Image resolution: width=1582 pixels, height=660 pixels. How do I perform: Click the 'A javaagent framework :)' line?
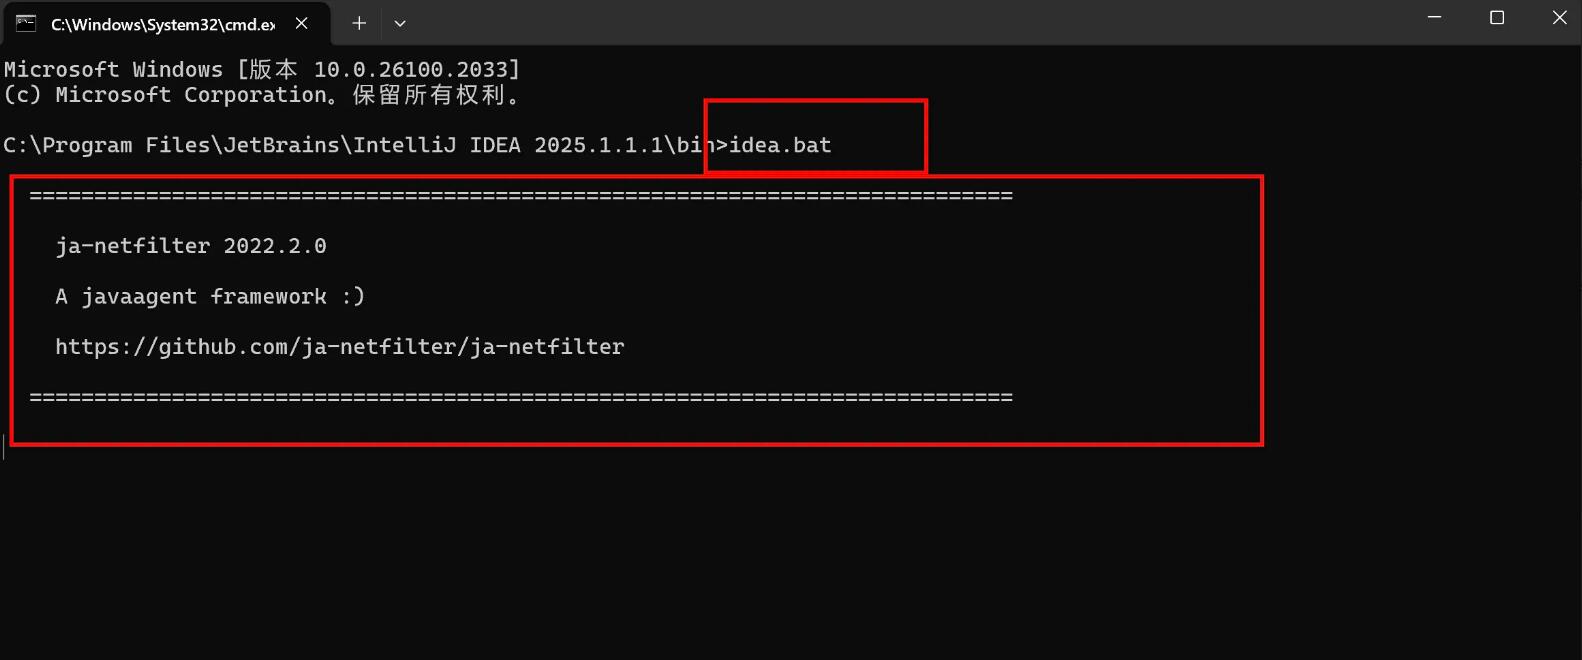210,297
